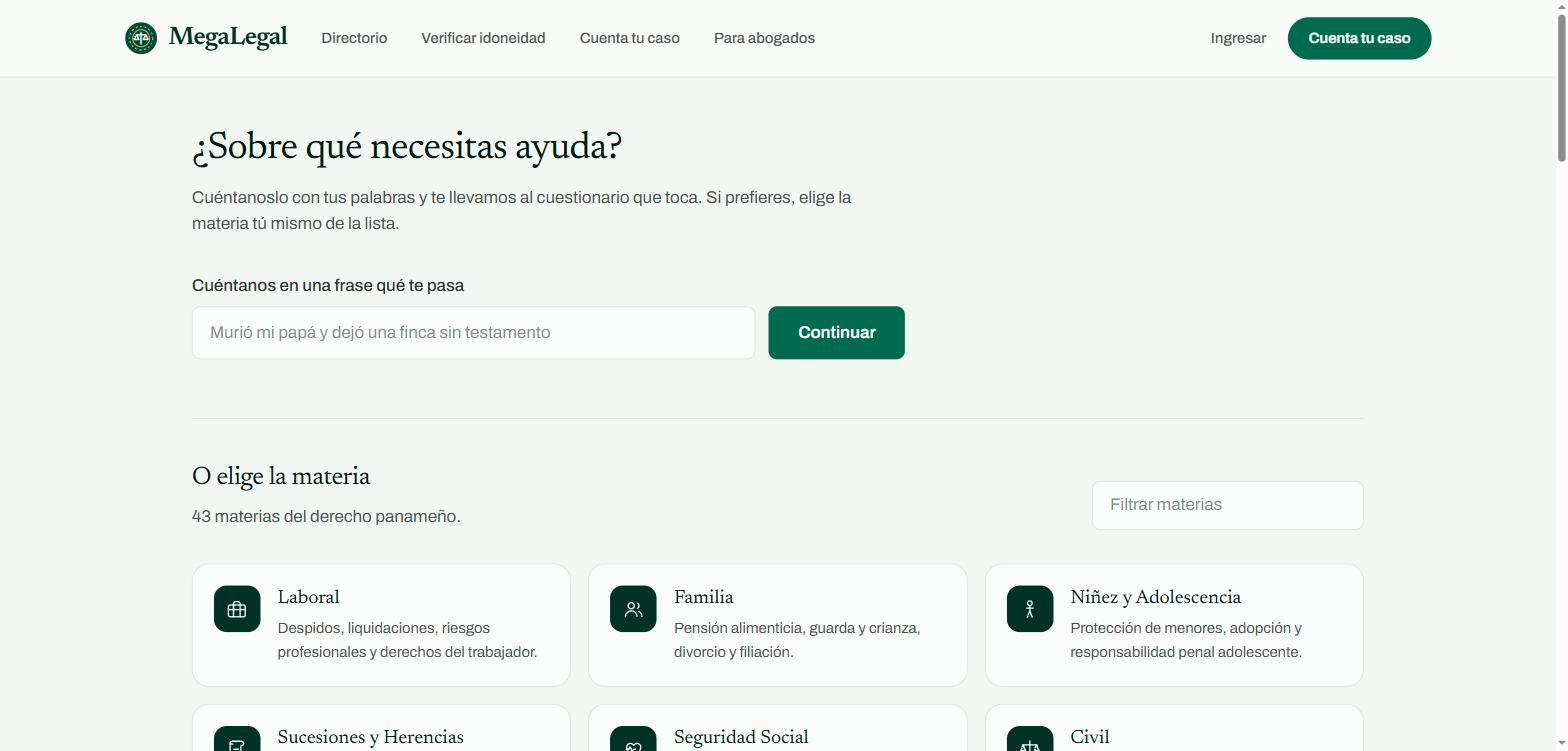This screenshot has height=751, width=1568.
Task: Focus the case description text field
Action: pos(473,332)
